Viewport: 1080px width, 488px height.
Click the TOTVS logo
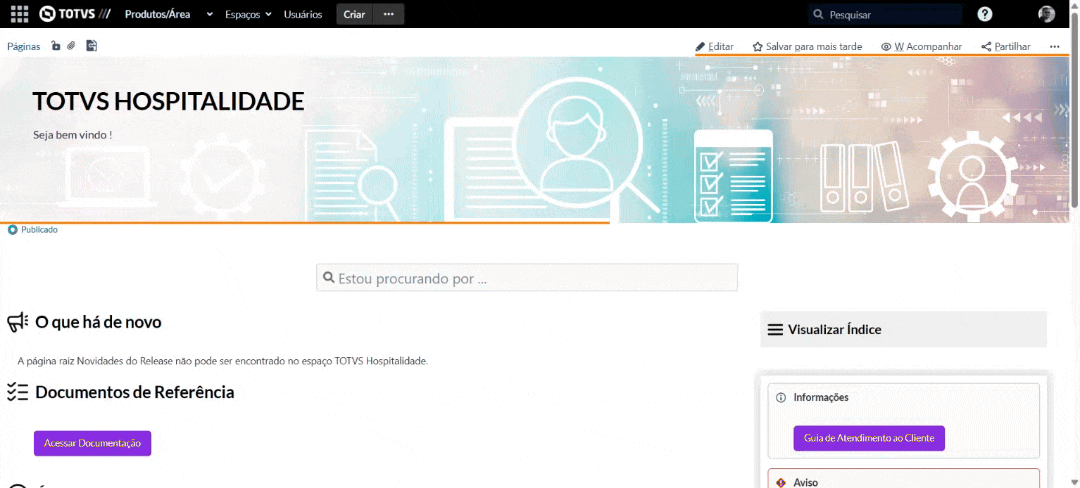pos(75,14)
